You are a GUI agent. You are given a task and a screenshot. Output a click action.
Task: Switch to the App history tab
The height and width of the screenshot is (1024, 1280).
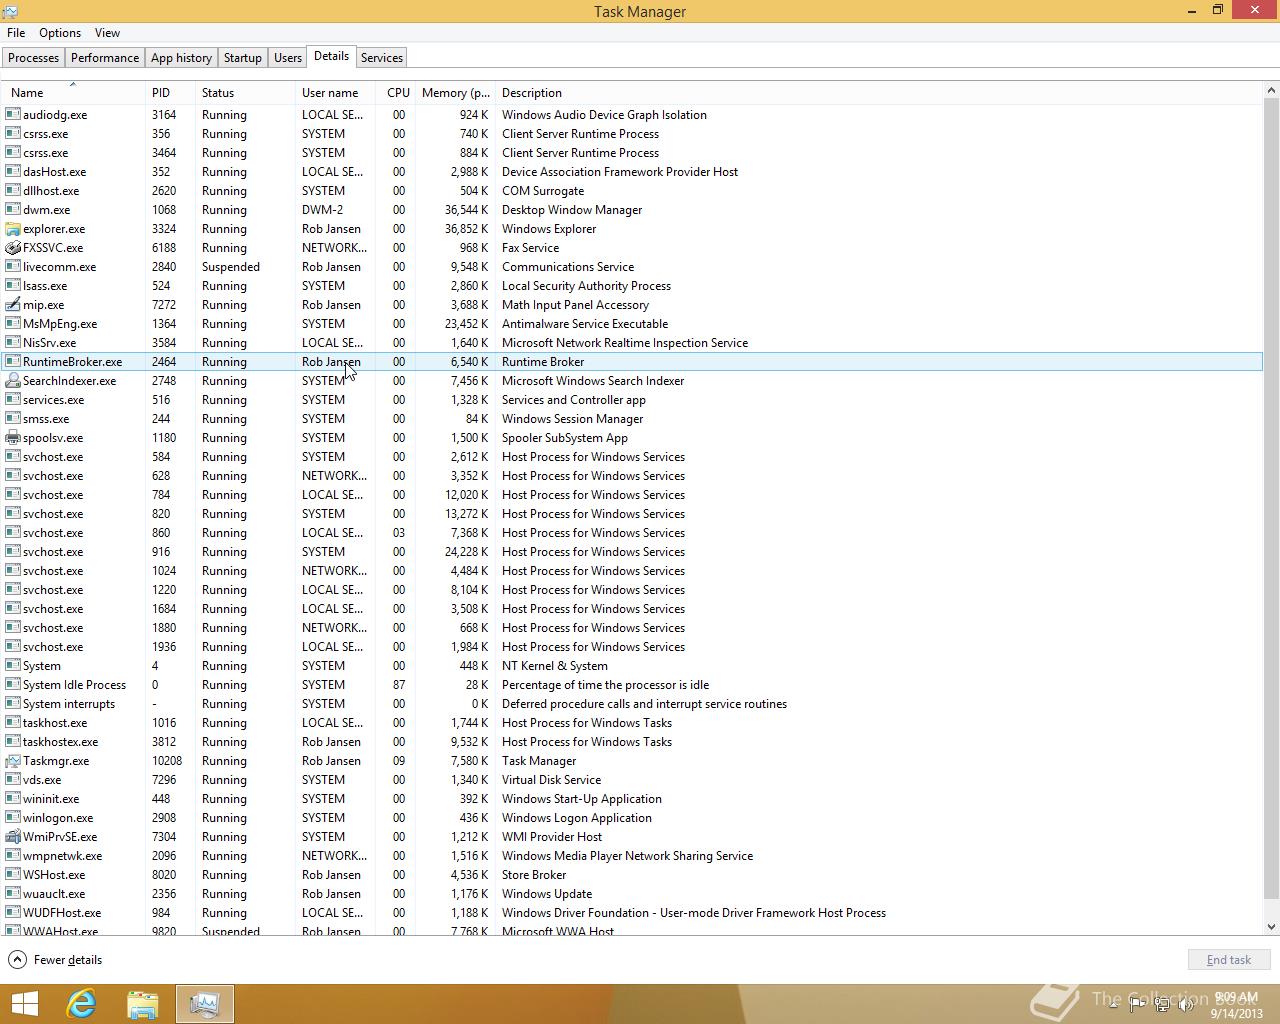pyautogui.click(x=181, y=58)
